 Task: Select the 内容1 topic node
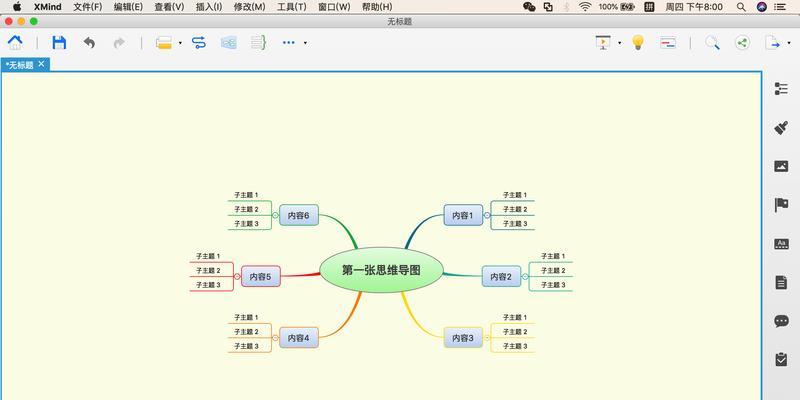[463, 215]
